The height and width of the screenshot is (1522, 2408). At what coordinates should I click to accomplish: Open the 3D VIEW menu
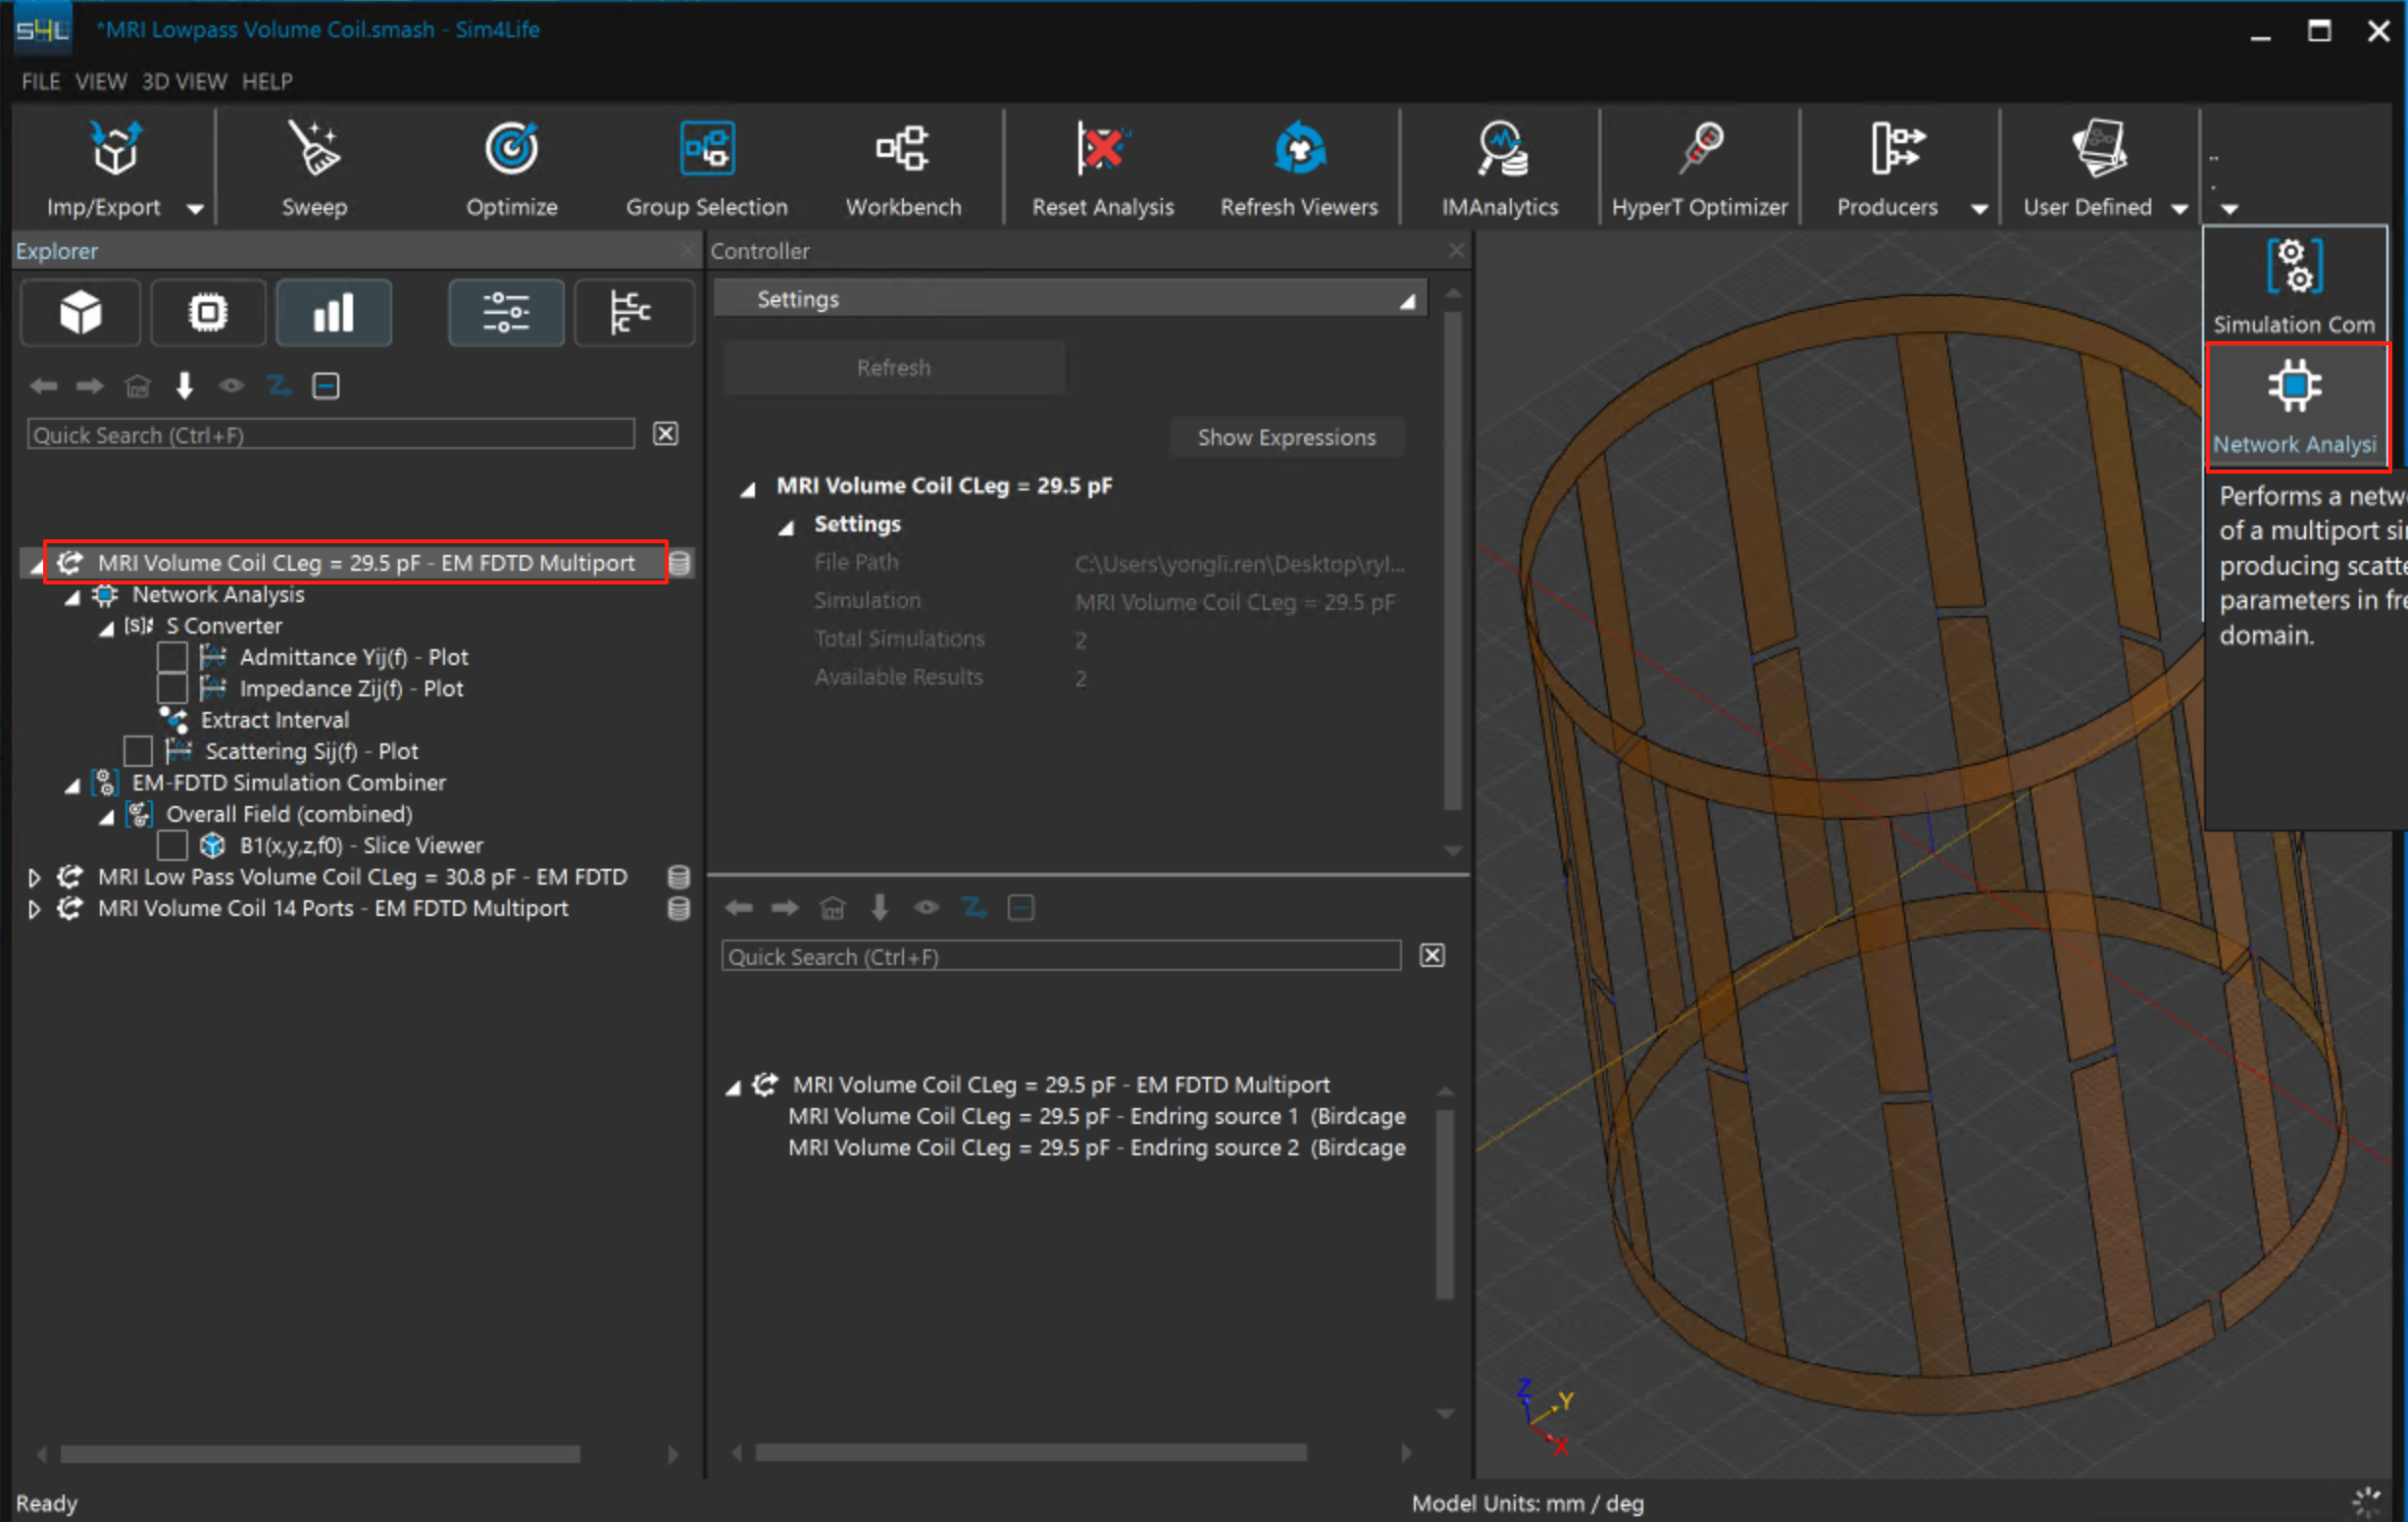point(184,81)
